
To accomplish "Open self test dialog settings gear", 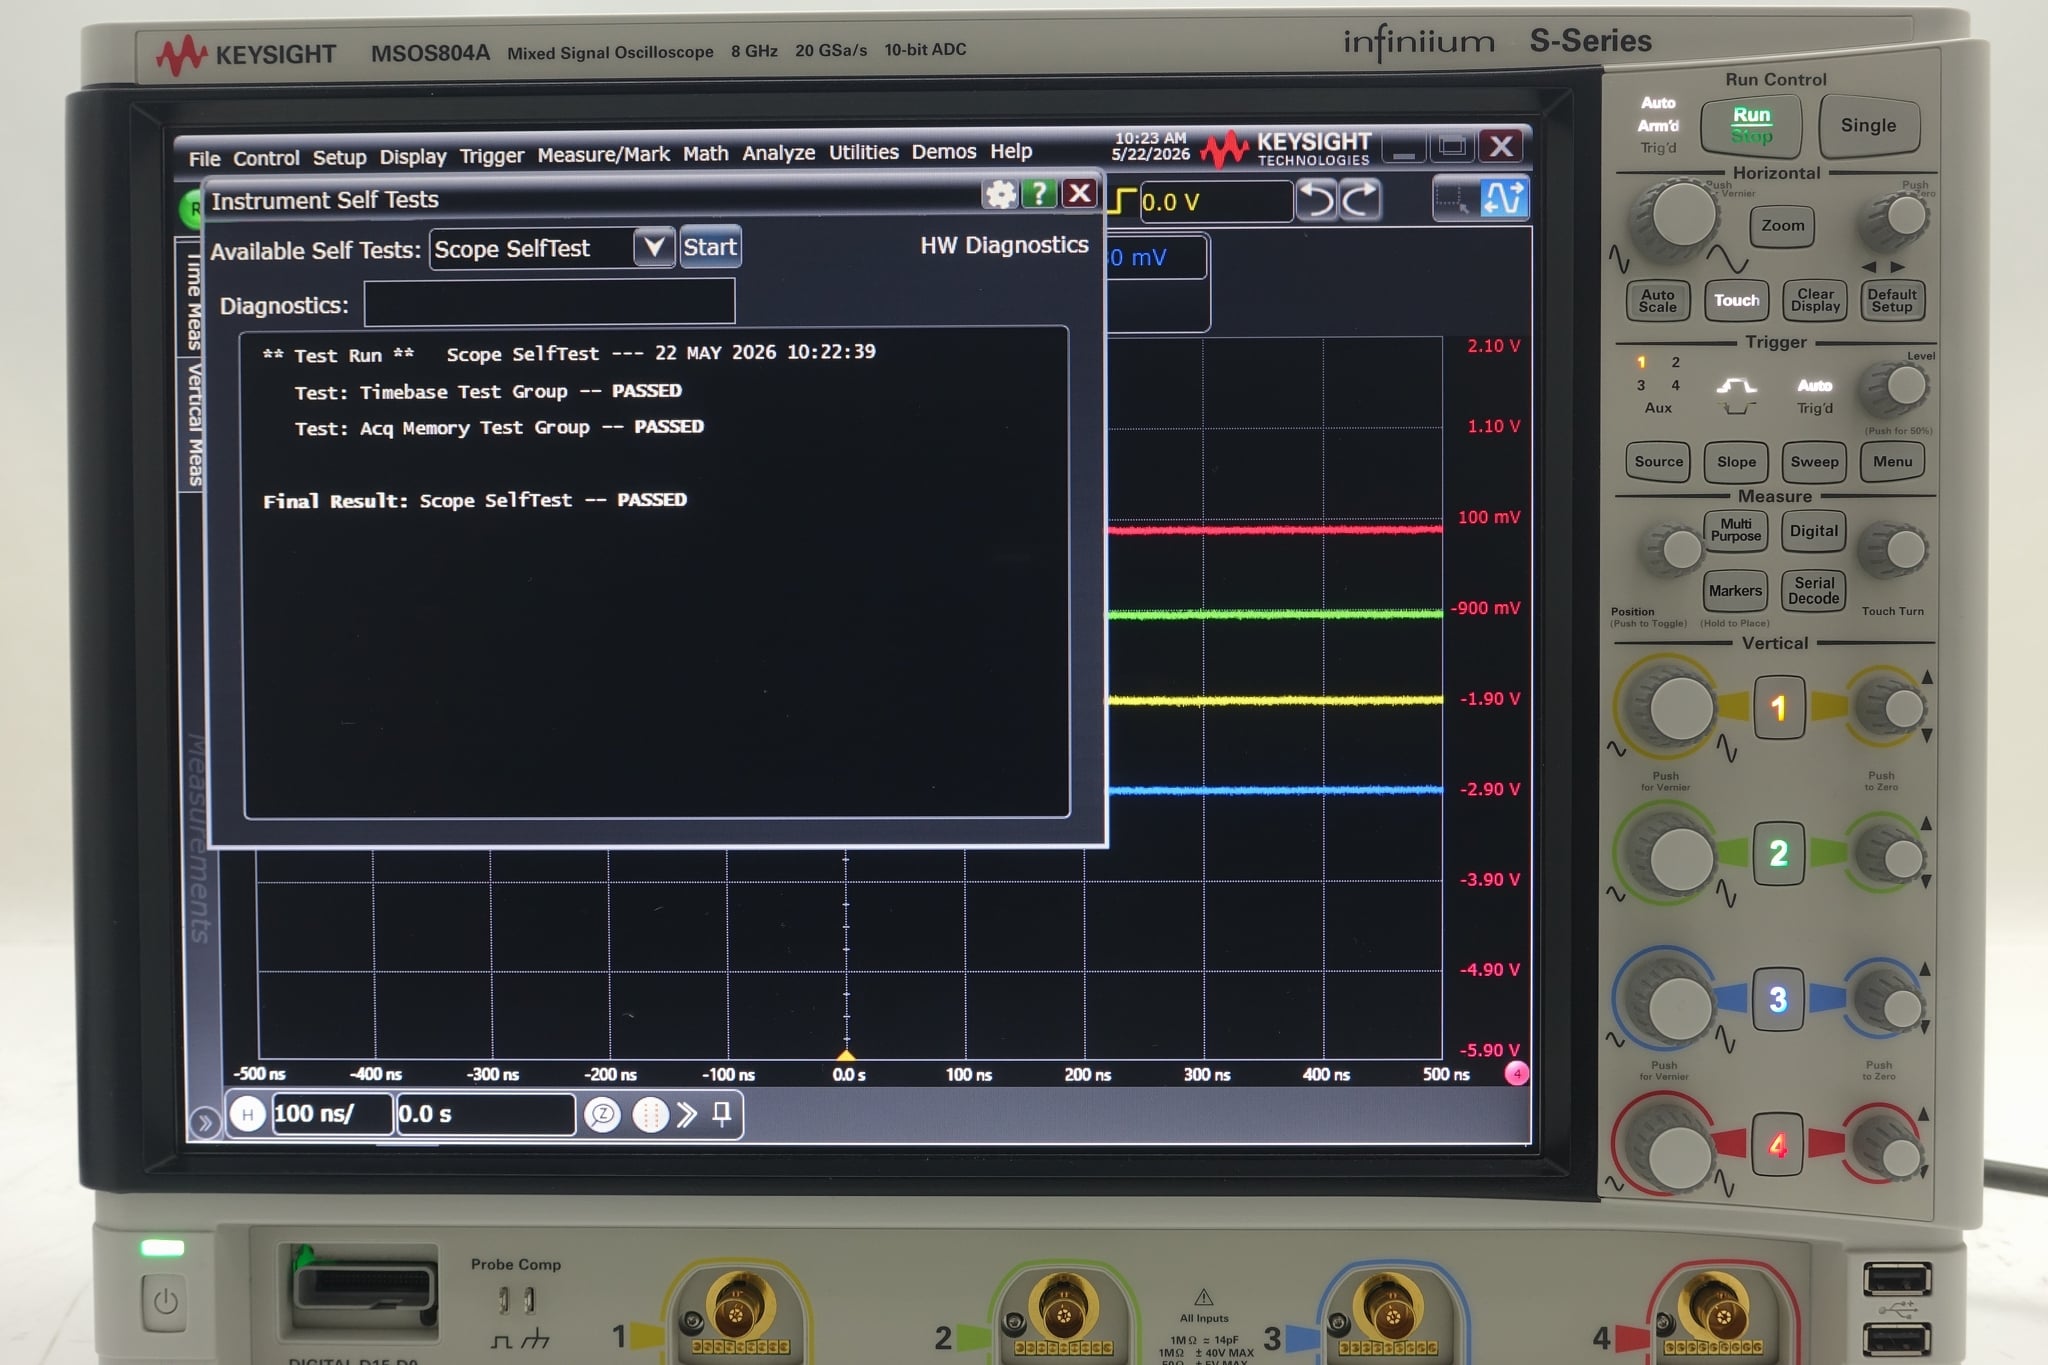I will (x=1000, y=194).
